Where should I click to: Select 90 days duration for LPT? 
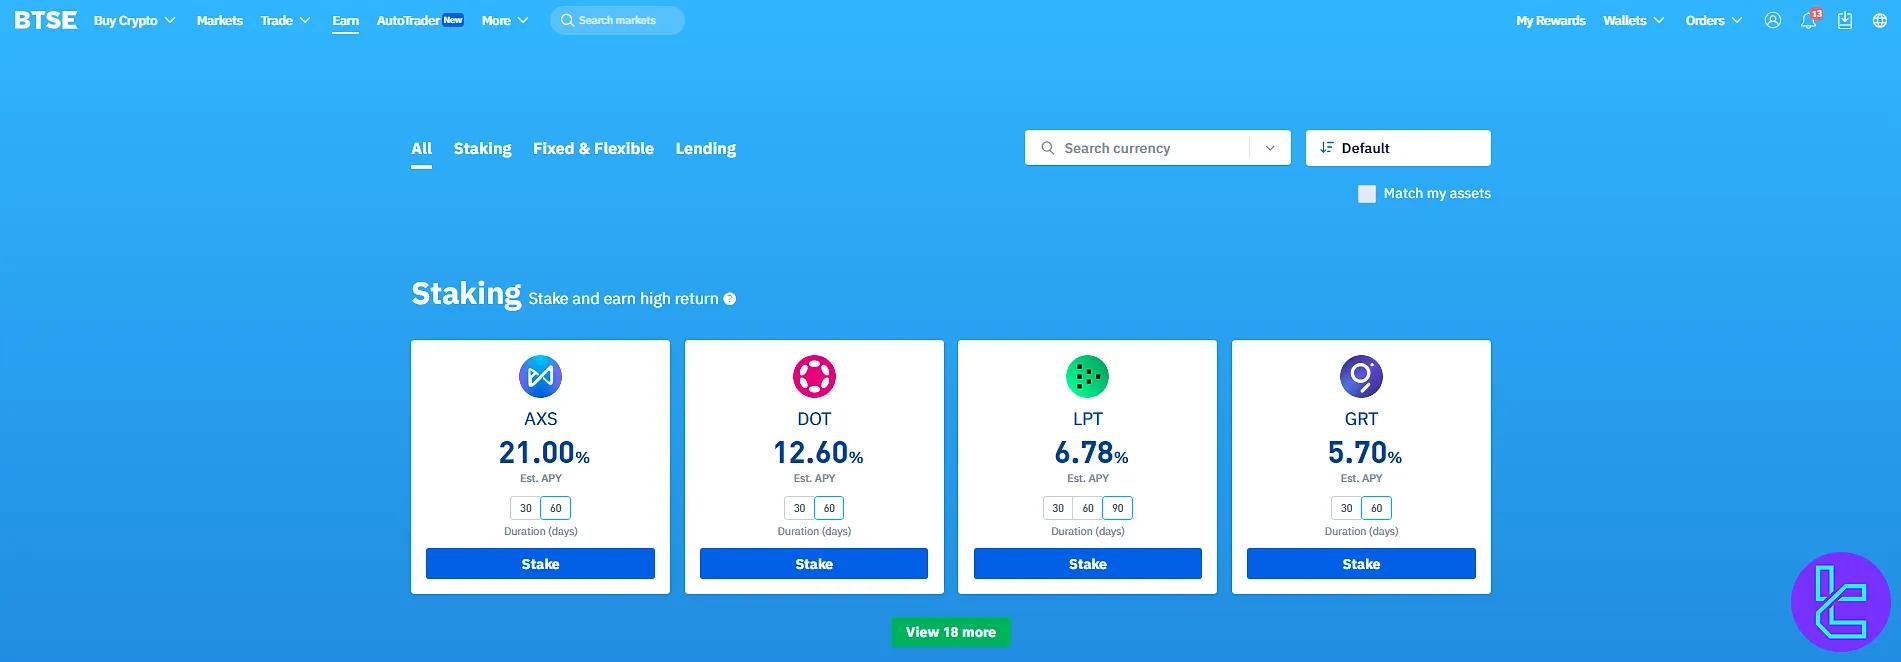pyautogui.click(x=1118, y=508)
